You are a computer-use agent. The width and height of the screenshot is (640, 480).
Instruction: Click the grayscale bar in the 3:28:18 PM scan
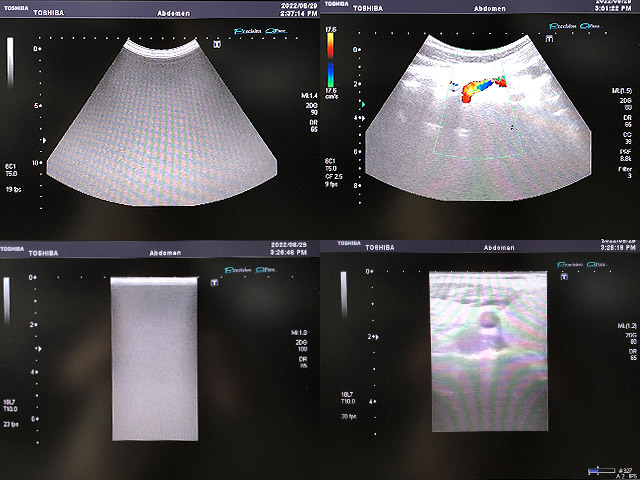coord(344,294)
